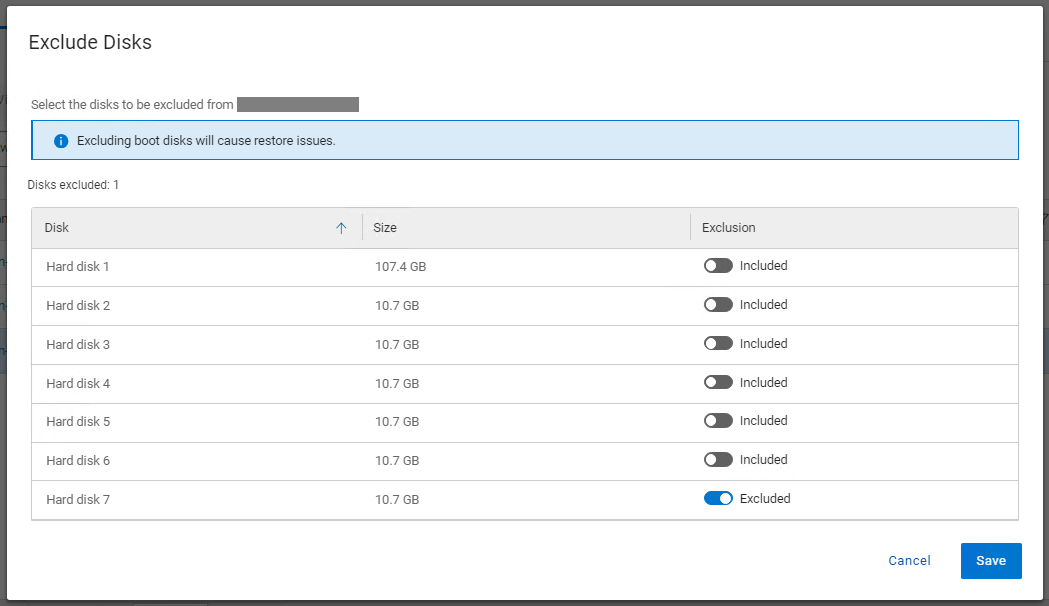Sort the table by the Disk column header
The height and width of the screenshot is (606, 1049).
pyautogui.click(x=56, y=227)
